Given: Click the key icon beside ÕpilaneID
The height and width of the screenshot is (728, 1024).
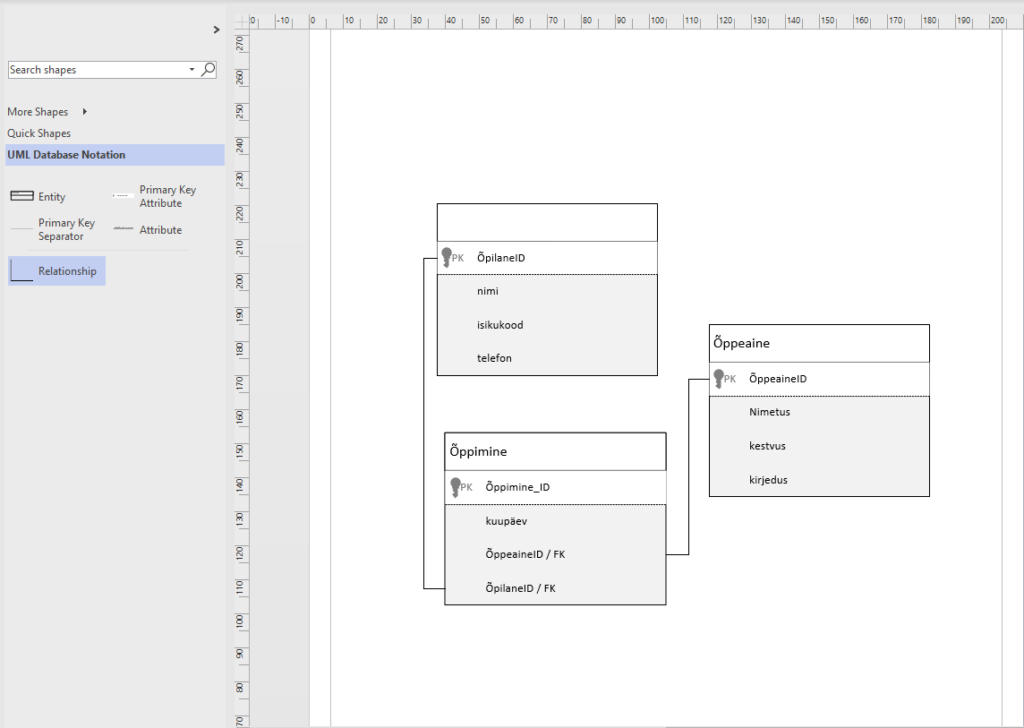Looking at the screenshot, I should 447,258.
